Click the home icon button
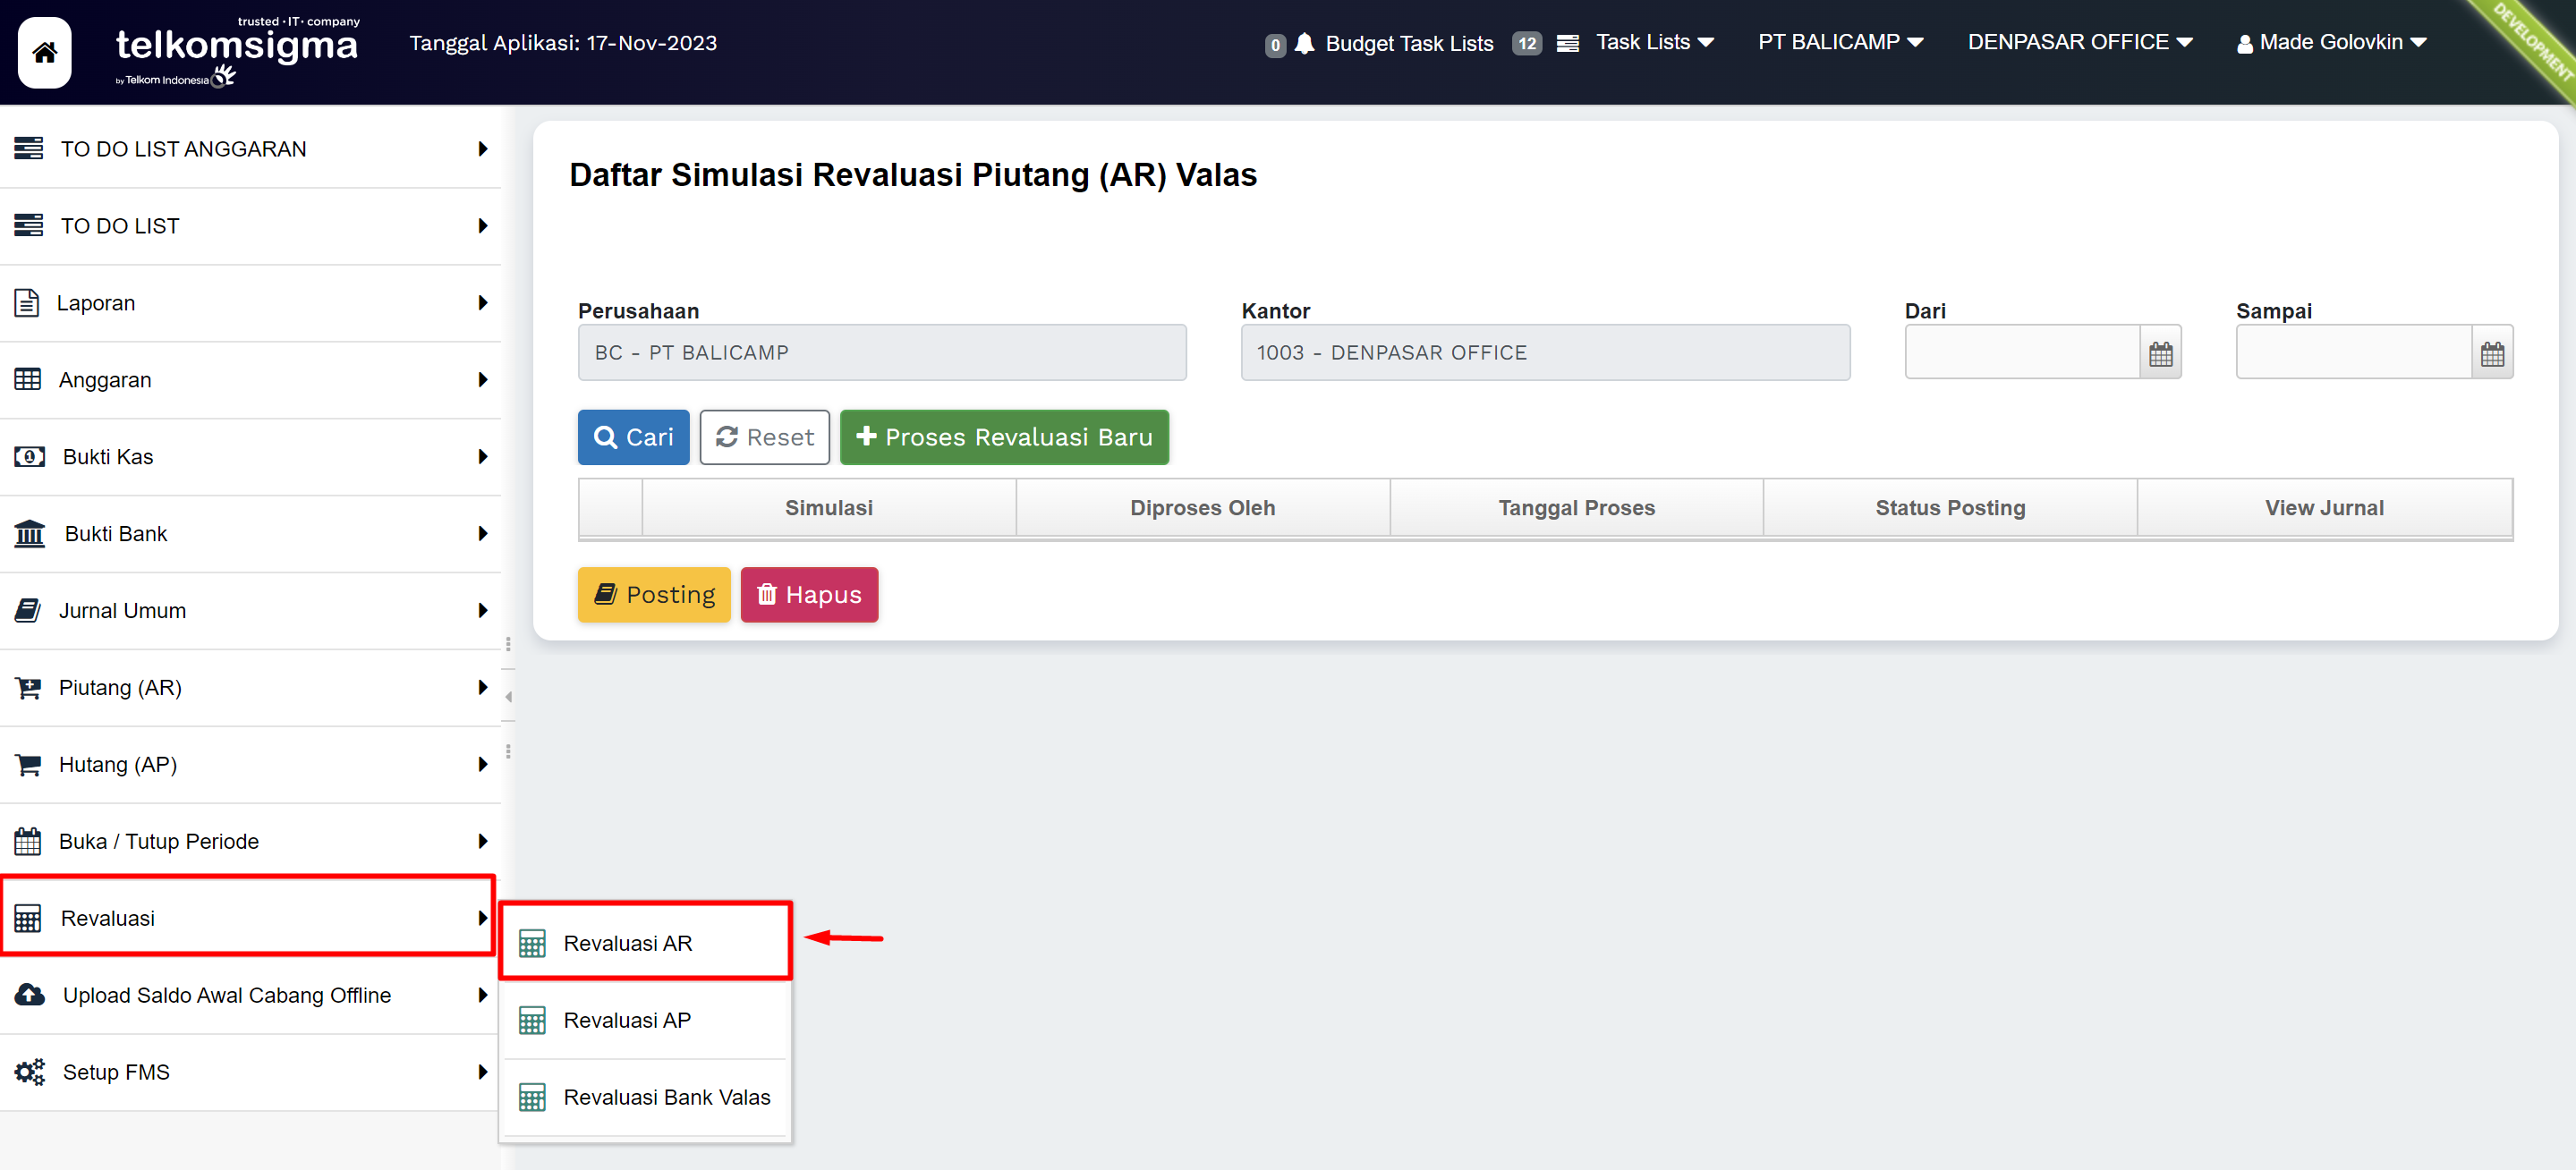Viewport: 2576px width, 1170px height. (x=45, y=52)
